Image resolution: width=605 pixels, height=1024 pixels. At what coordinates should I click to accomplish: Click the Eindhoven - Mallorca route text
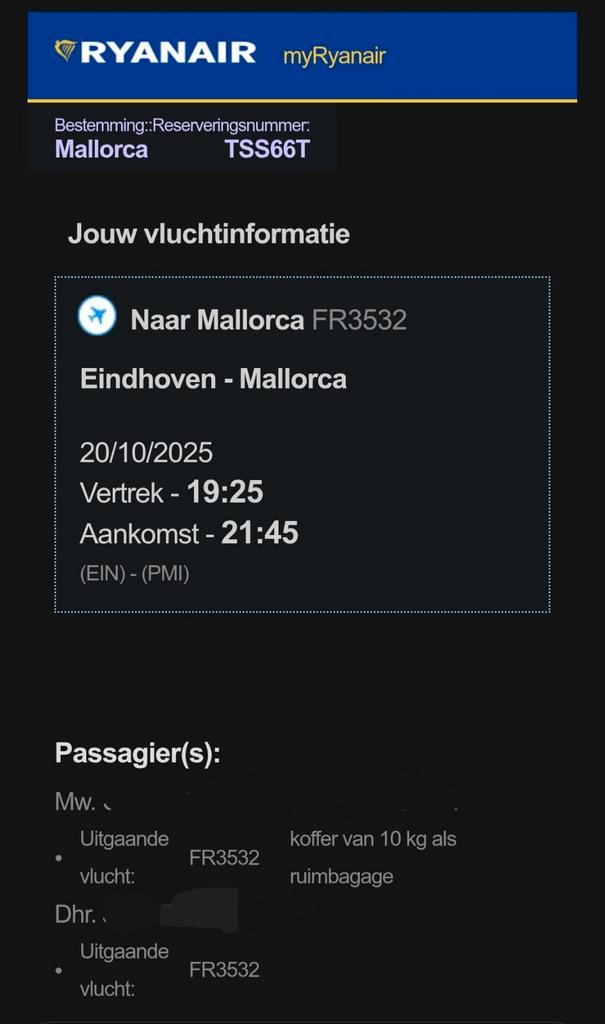pyautogui.click(x=213, y=379)
